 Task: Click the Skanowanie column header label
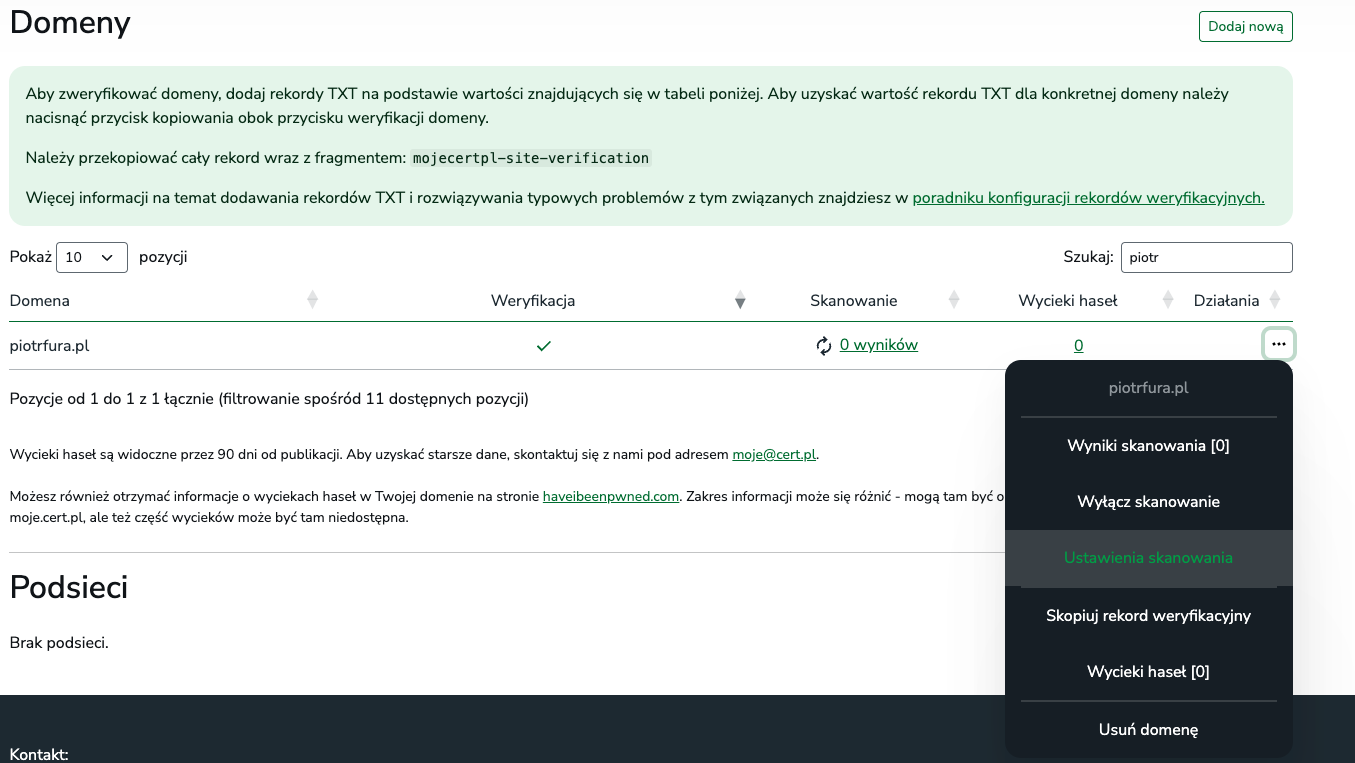[853, 300]
